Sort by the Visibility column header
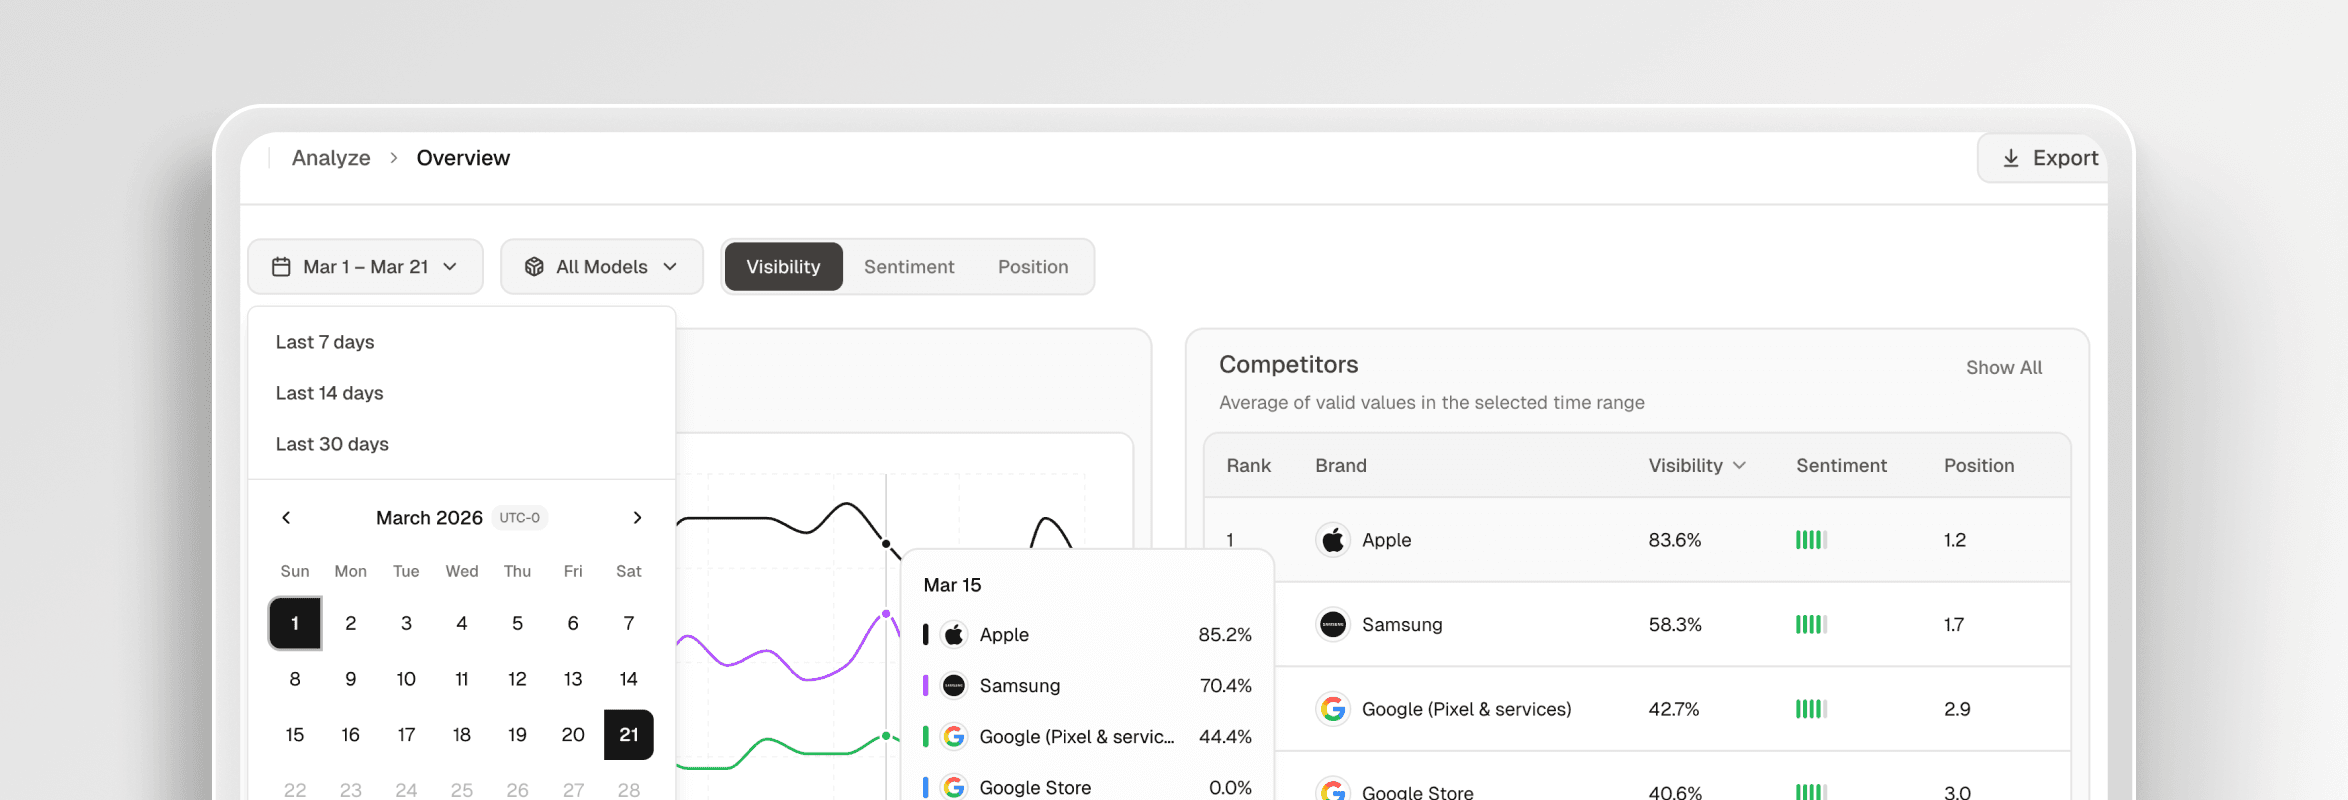2348x800 pixels. click(x=1696, y=466)
